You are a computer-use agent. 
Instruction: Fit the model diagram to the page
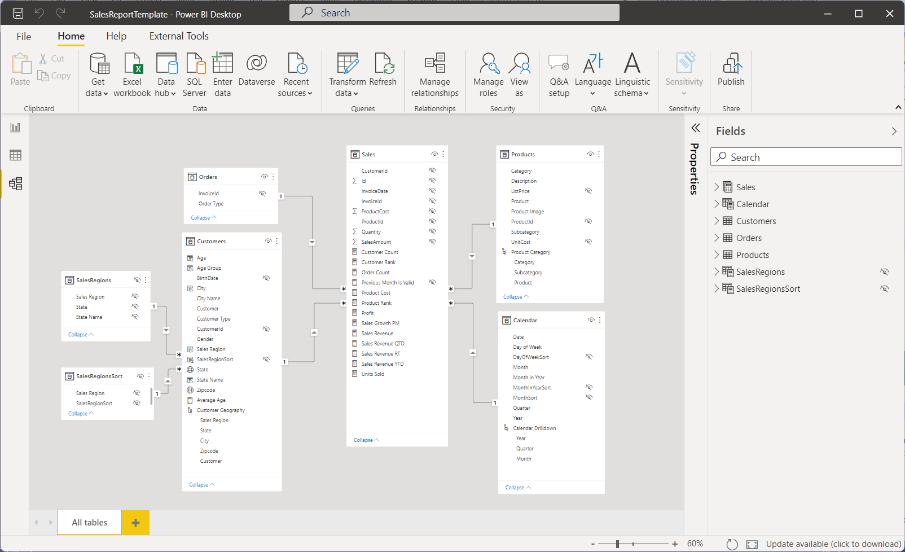(752, 544)
